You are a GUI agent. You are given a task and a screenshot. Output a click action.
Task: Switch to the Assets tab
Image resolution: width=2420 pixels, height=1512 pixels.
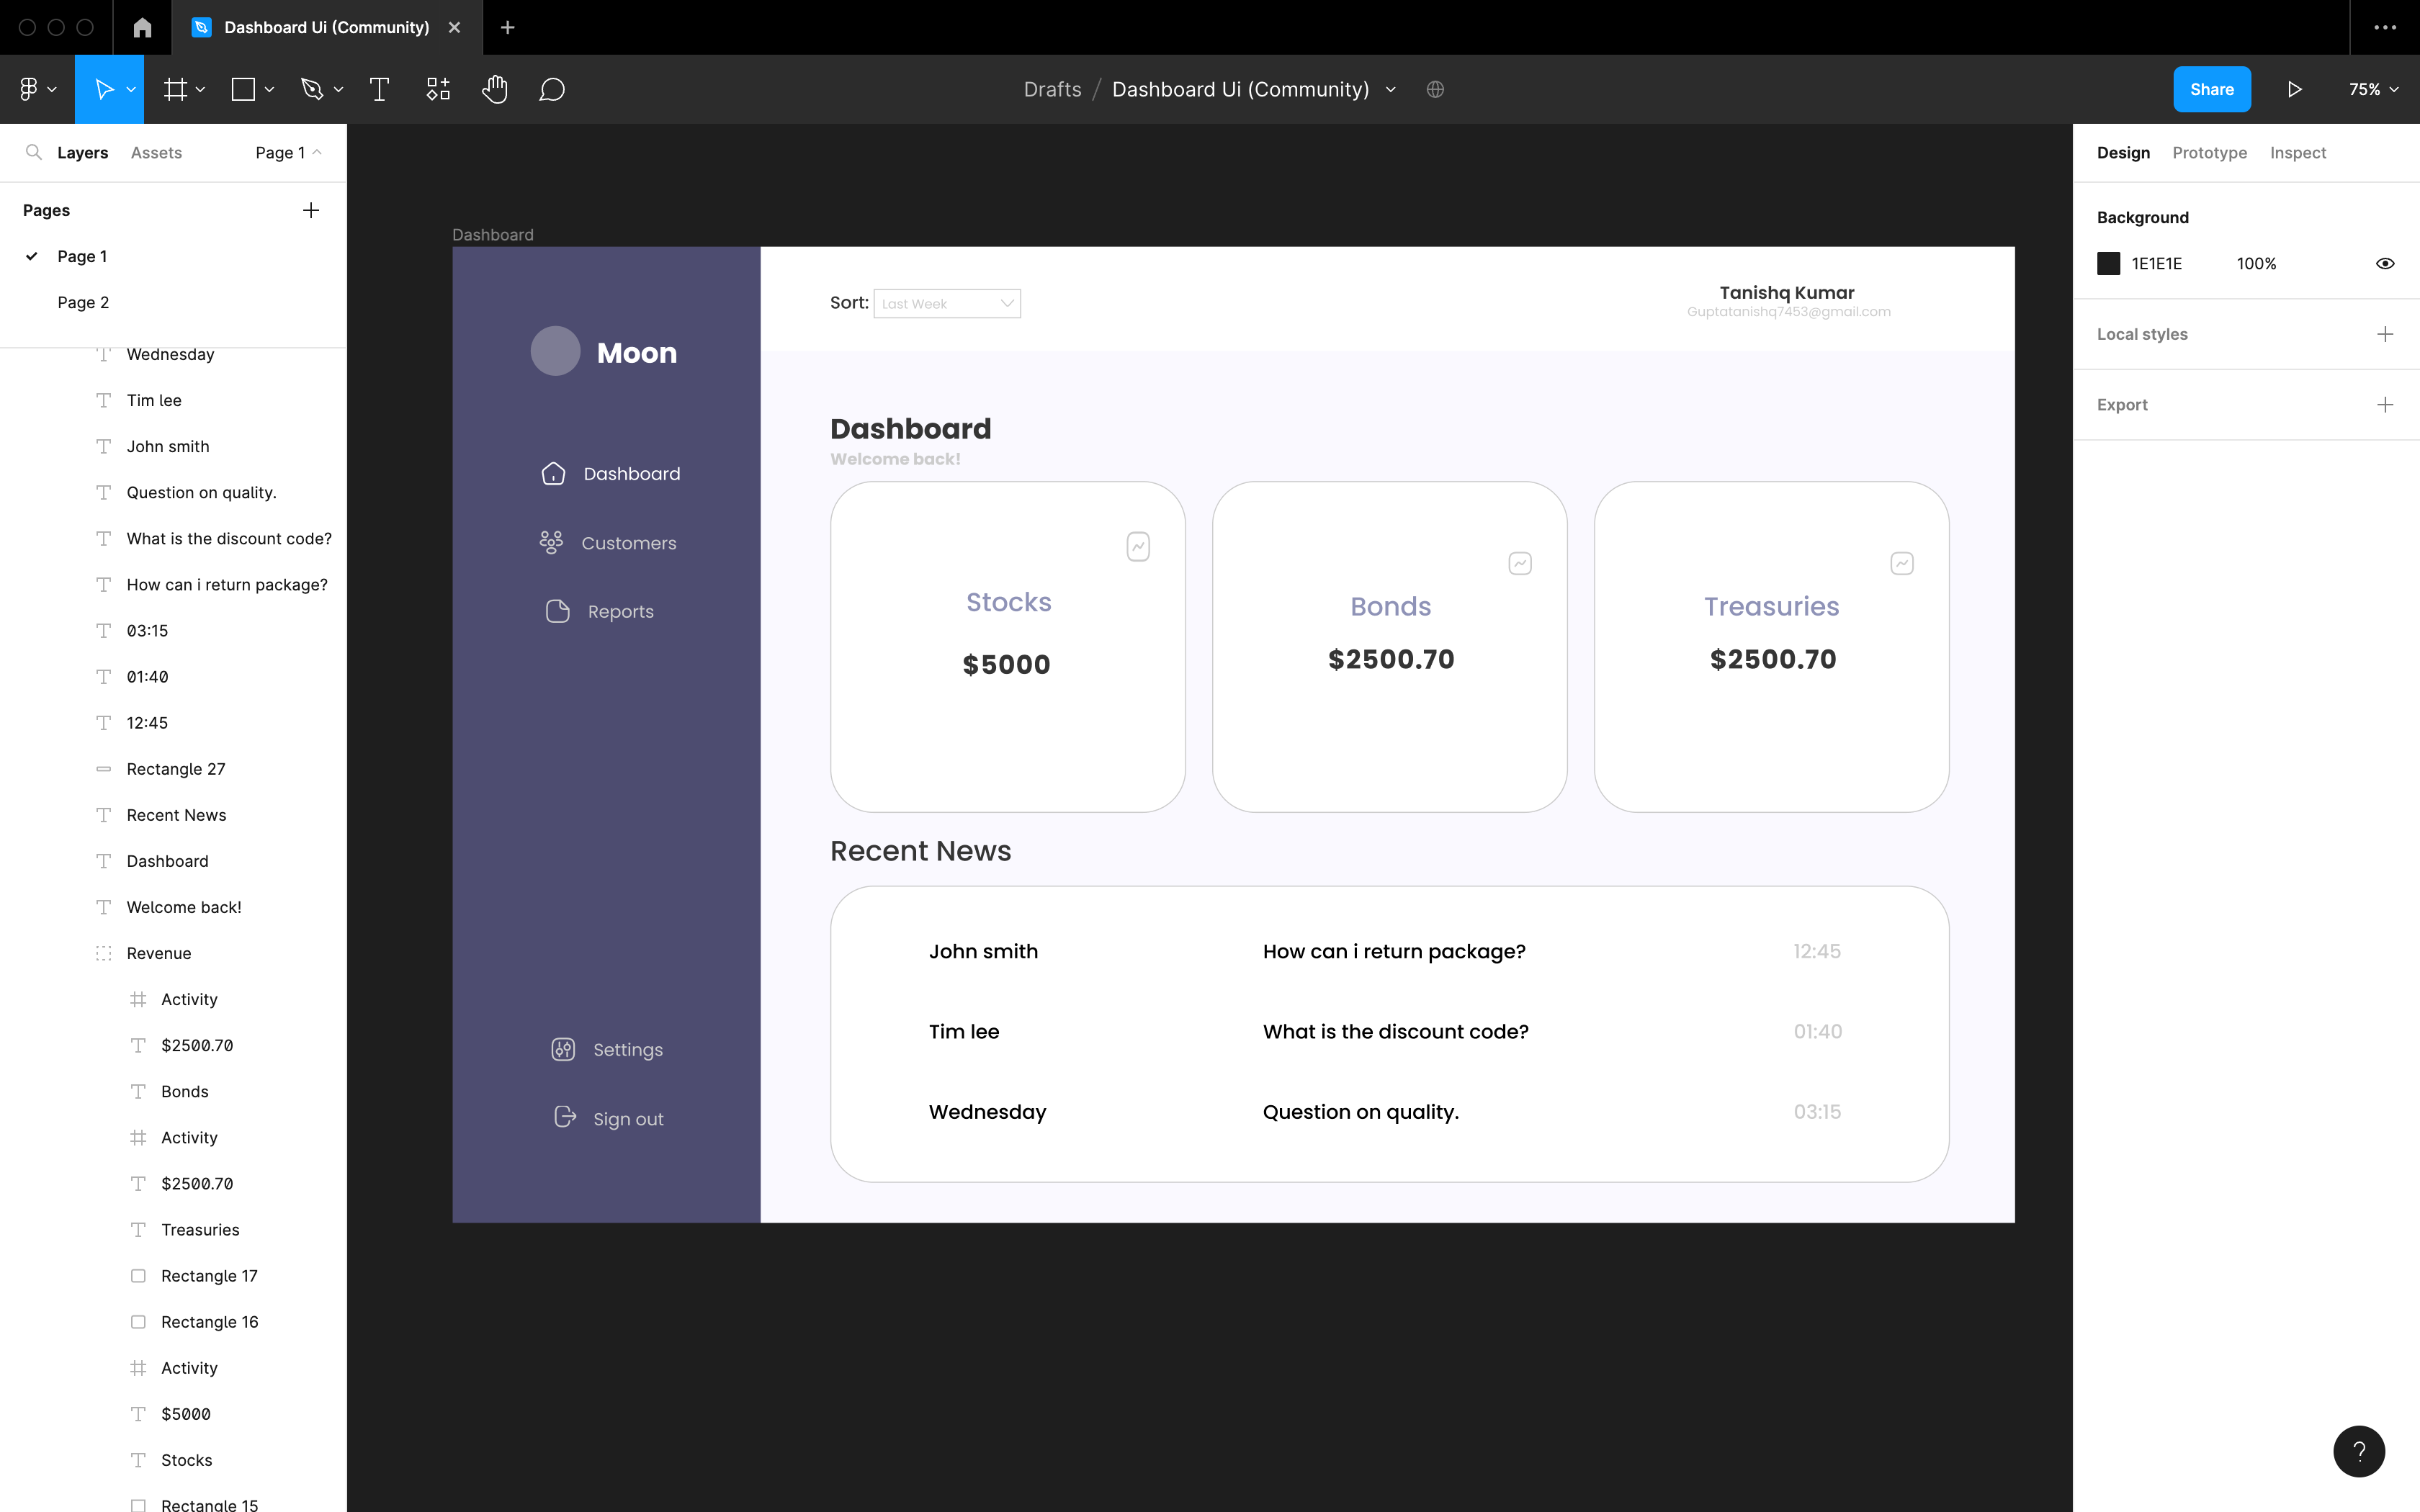pos(155,152)
